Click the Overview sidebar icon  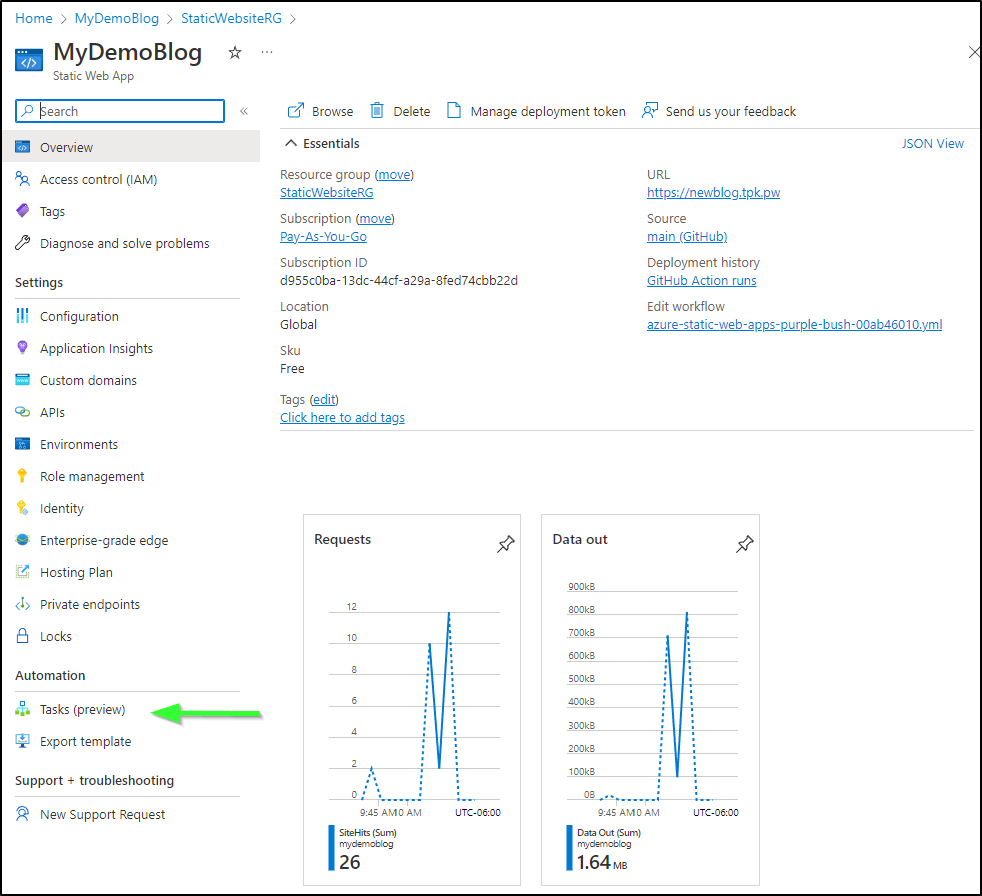(23, 147)
